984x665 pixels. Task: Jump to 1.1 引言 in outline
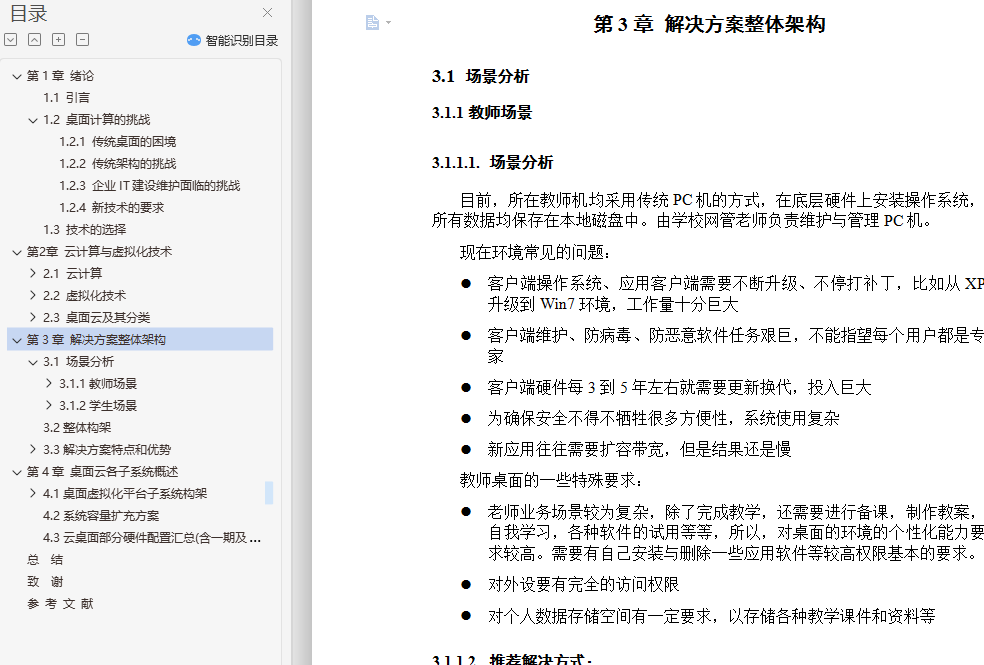[67, 98]
